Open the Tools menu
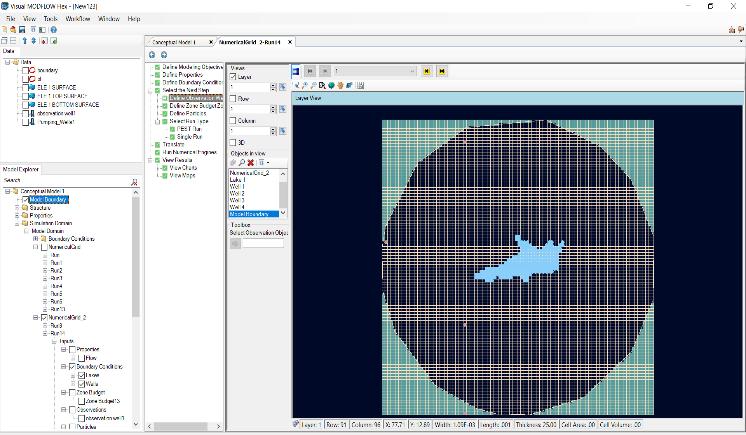This screenshot has height=435, width=746. (50, 19)
